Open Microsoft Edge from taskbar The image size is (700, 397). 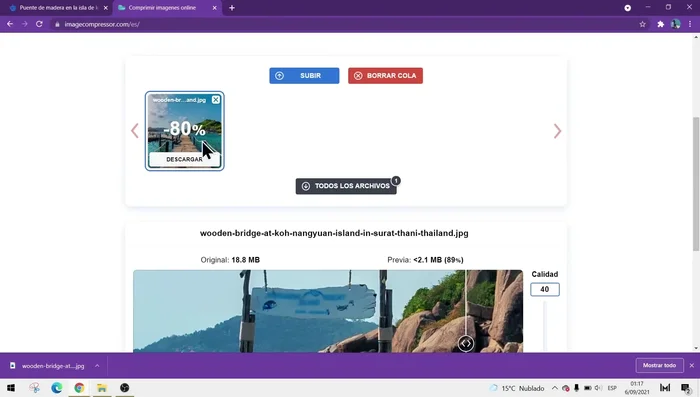(57, 388)
